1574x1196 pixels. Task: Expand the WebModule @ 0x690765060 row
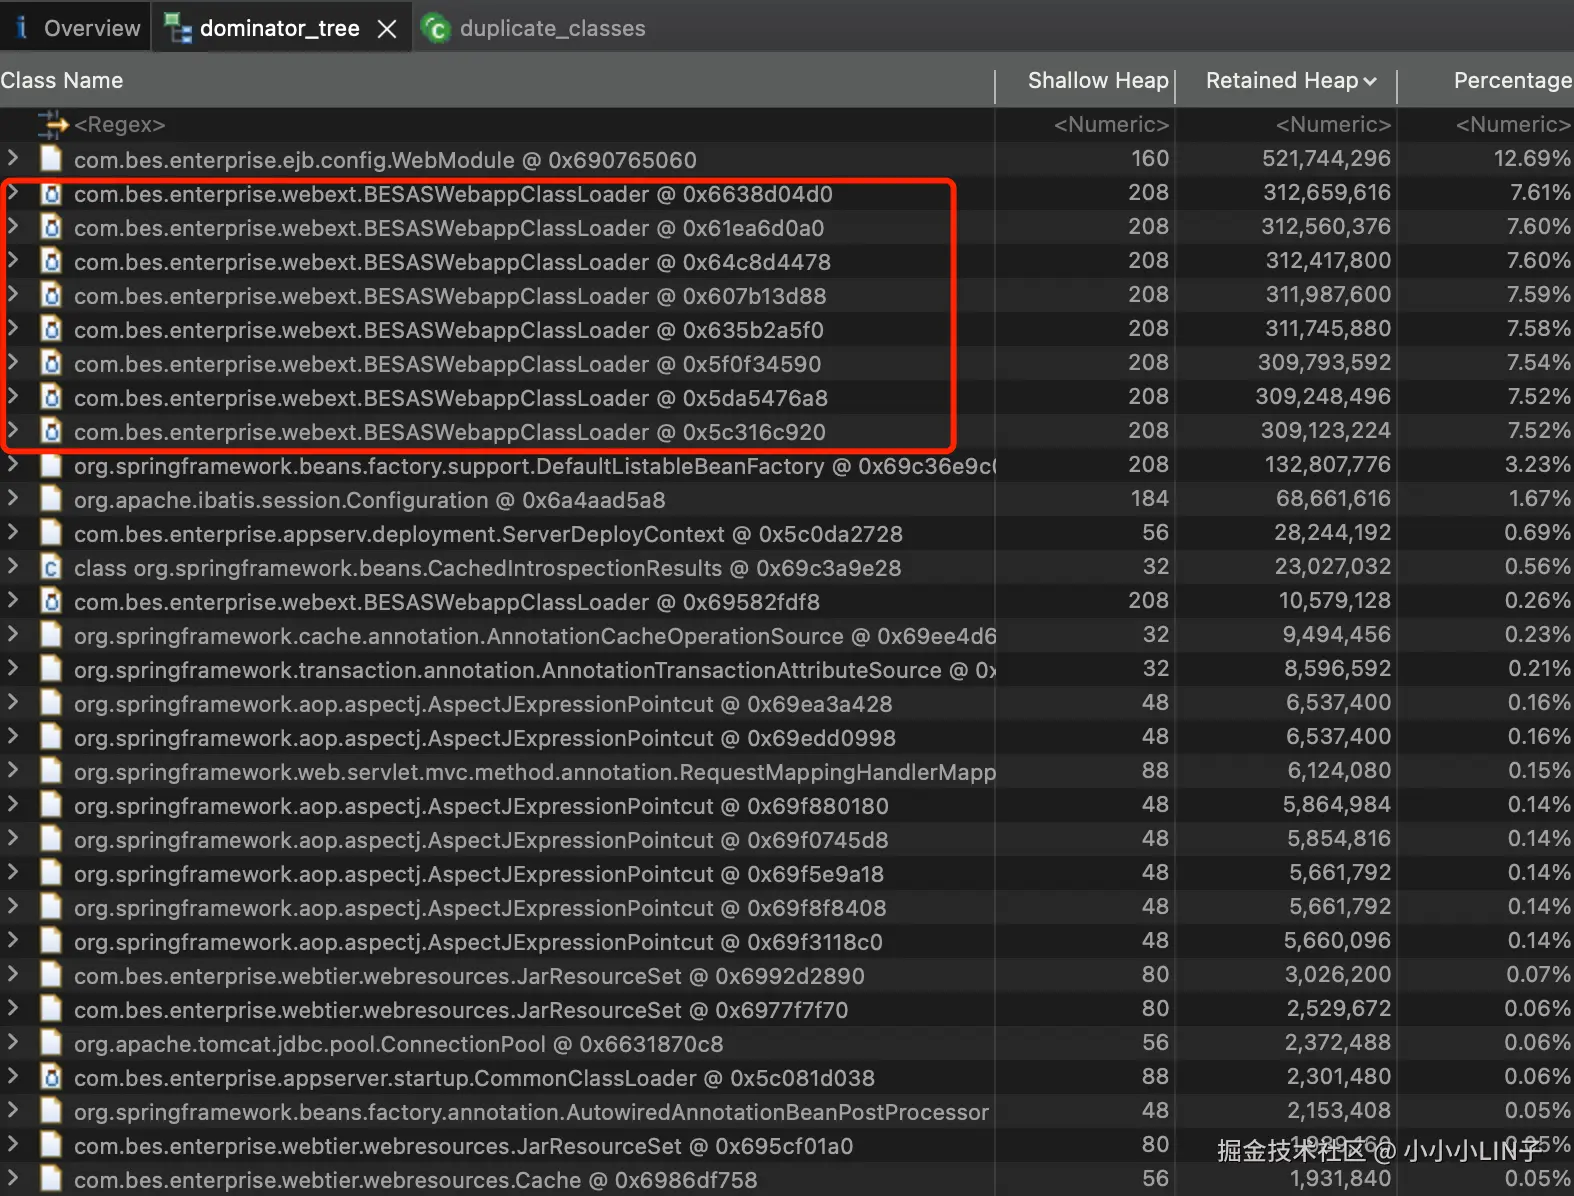click(x=13, y=158)
